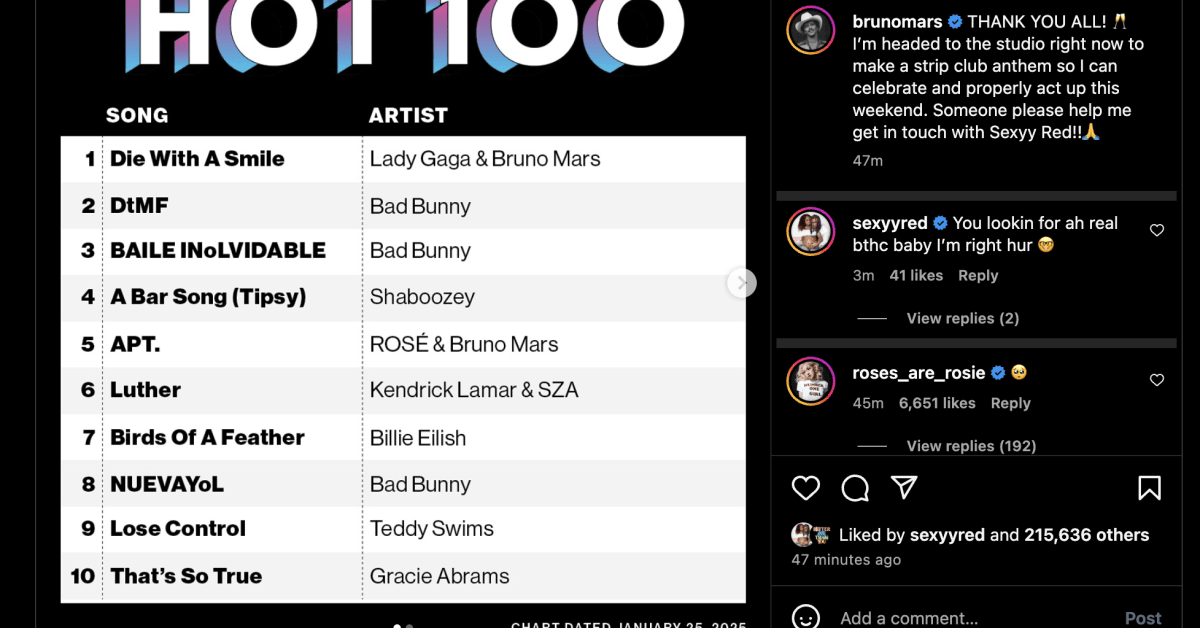This screenshot has width=1200, height=628.
Task: Select second carousel indicator dot
Action: (409, 626)
